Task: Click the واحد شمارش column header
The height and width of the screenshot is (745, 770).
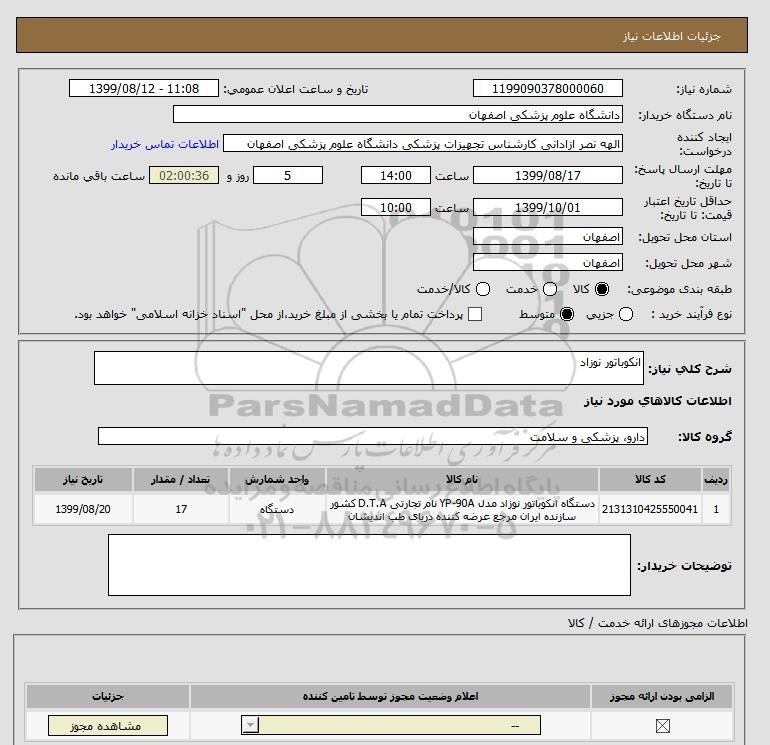Action: [x=277, y=479]
